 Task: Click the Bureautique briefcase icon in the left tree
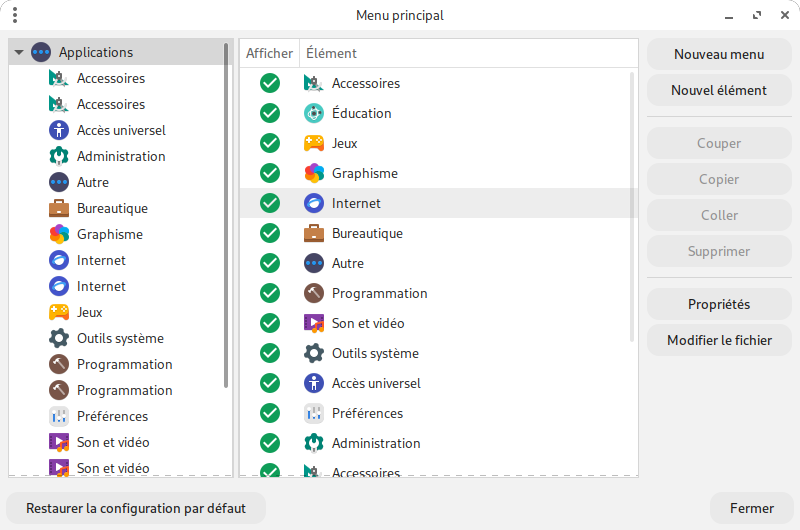59,208
